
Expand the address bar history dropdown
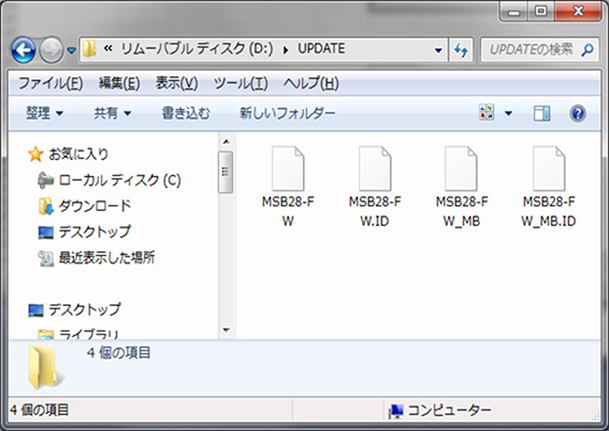tap(439, 49)
